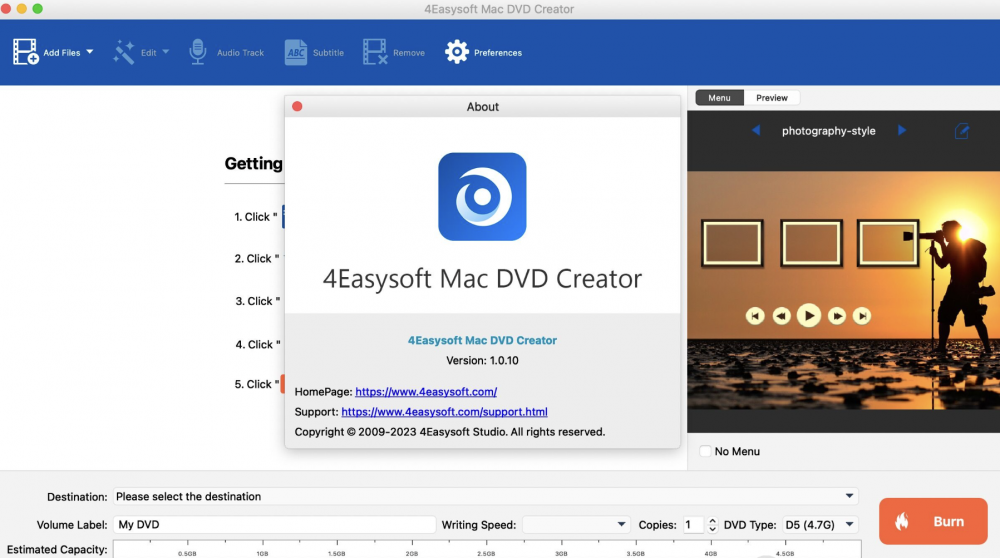Screen dimensions: 1000x558
Task: Click skip-to-end button in menu preview
Action: coord(862,316)
